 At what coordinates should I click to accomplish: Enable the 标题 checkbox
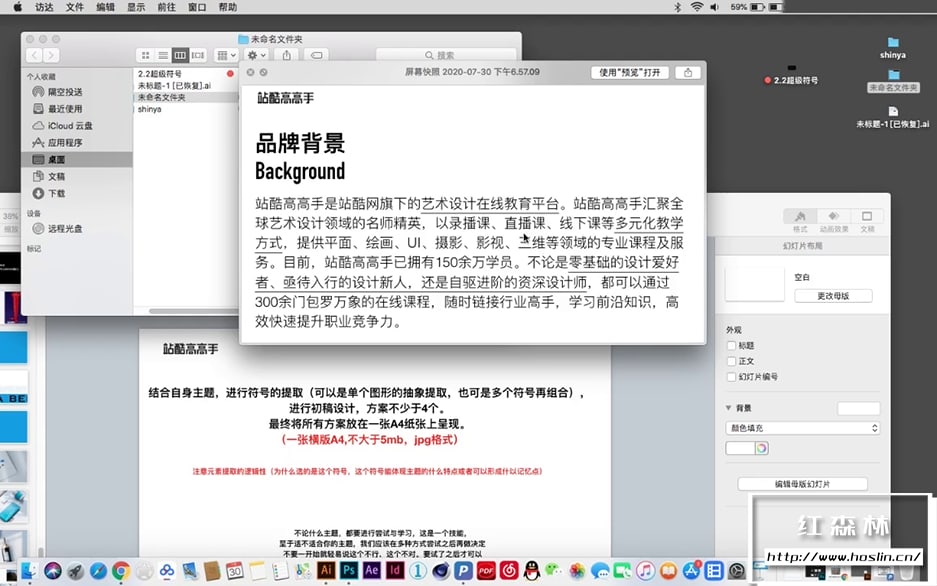tap(731, 345)
